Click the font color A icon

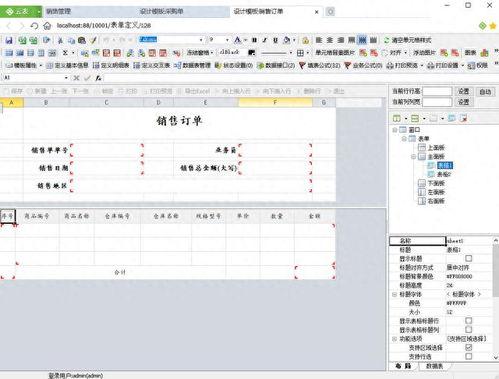(237, 40)
